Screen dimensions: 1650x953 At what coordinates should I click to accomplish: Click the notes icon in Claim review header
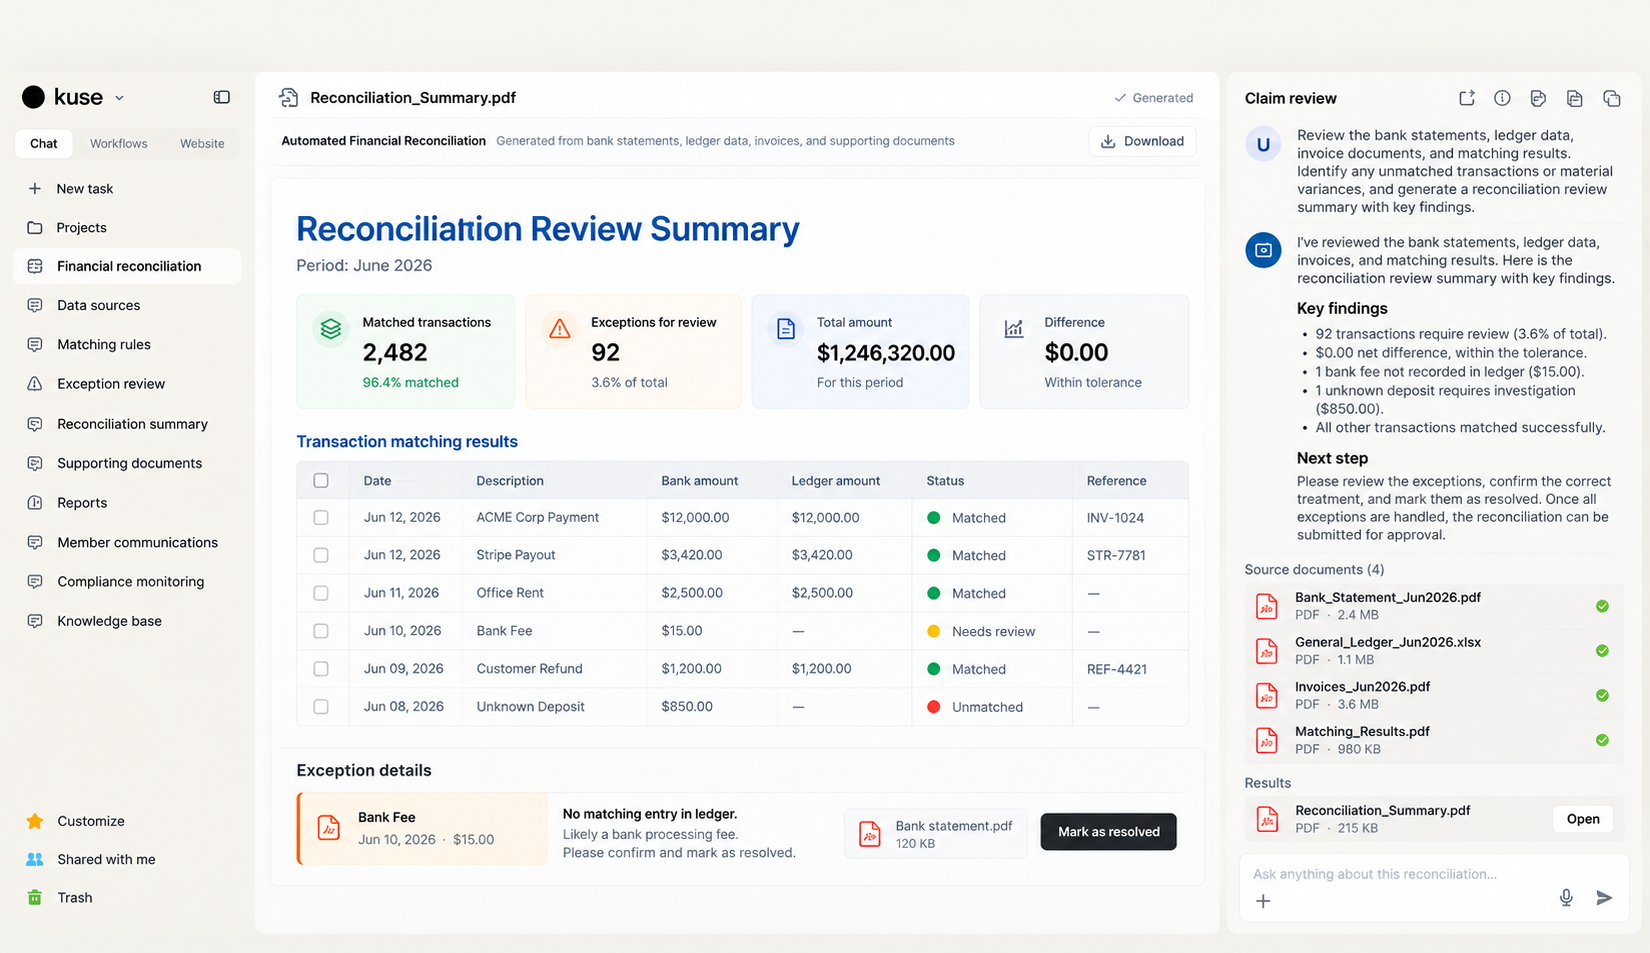click(x=1538, y=98)
